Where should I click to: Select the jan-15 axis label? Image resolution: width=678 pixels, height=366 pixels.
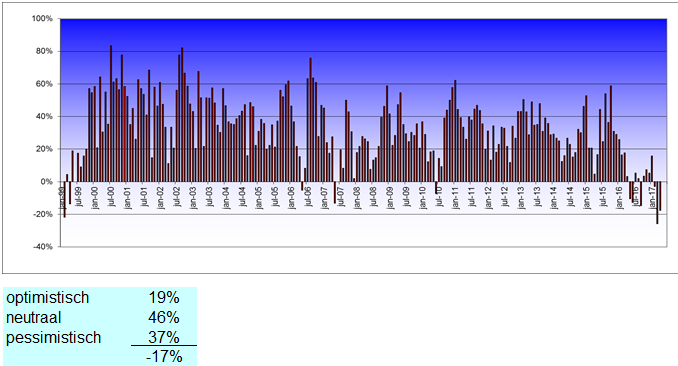(586, 198)
